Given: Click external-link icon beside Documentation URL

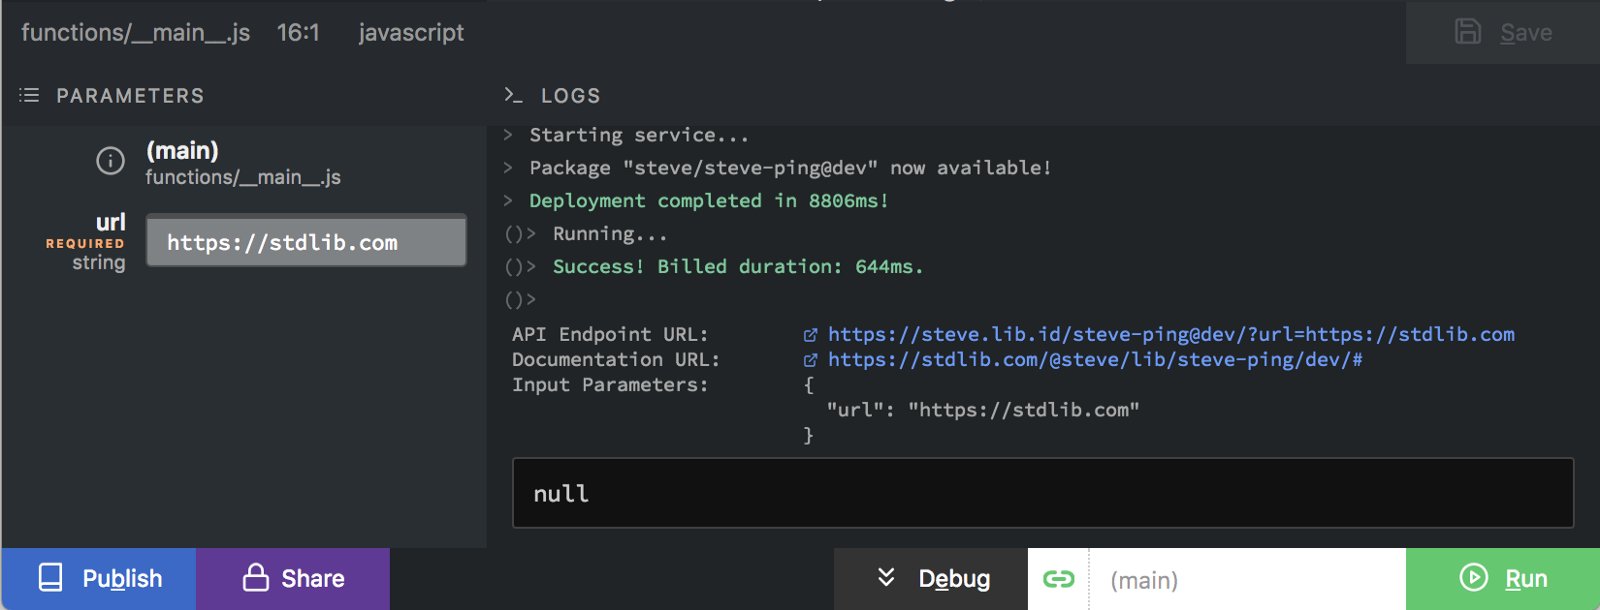Looking at the screenshot, I should click(810, 360).
